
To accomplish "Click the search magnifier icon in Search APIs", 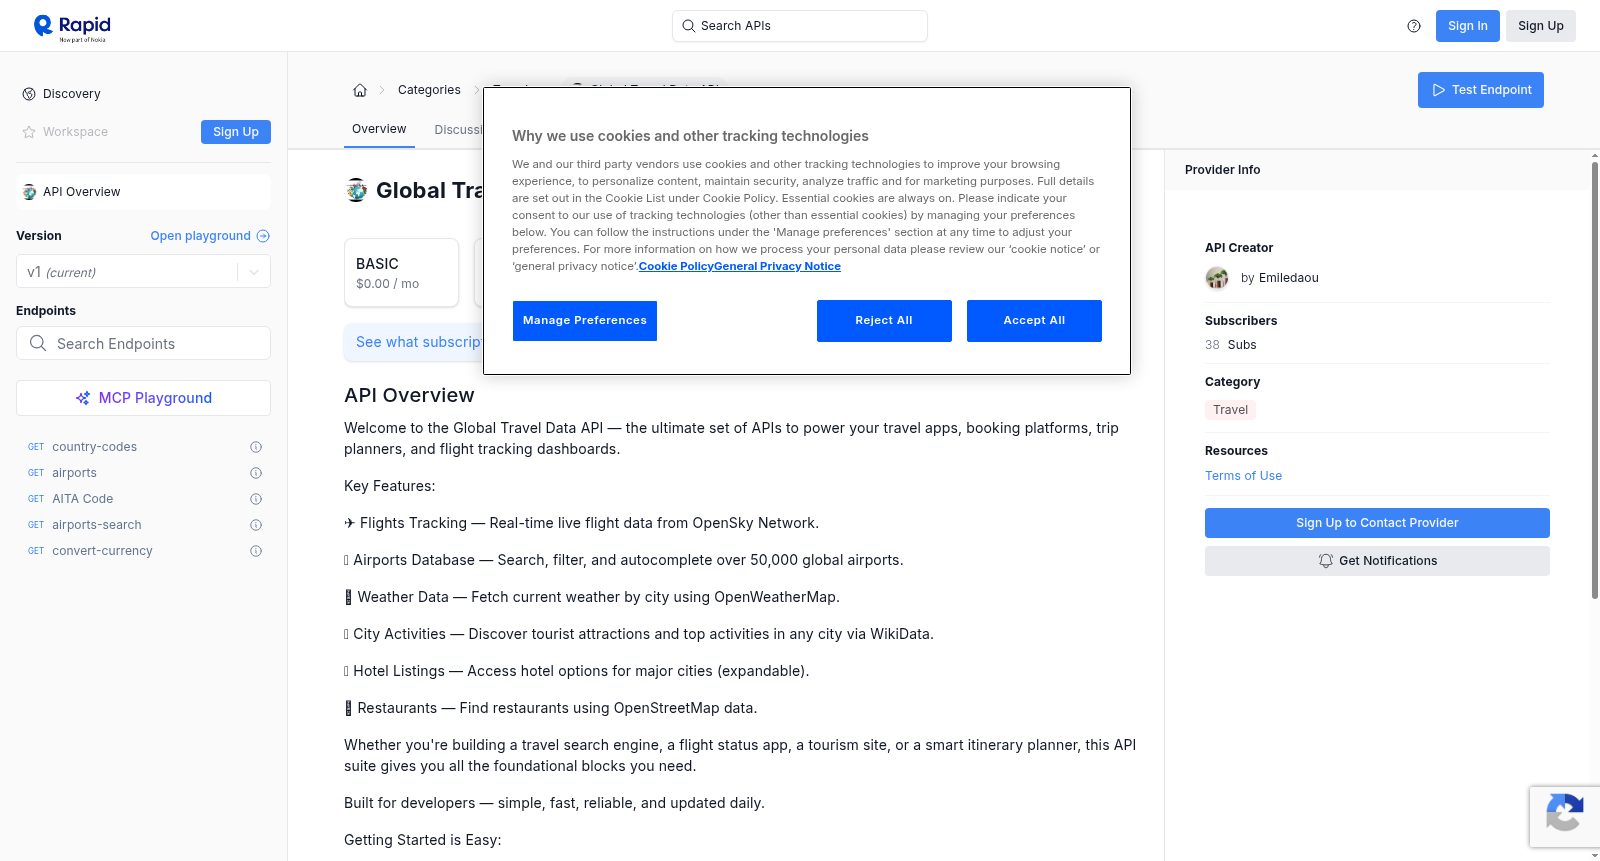I will pyautogui.click(x=688, y=26).
